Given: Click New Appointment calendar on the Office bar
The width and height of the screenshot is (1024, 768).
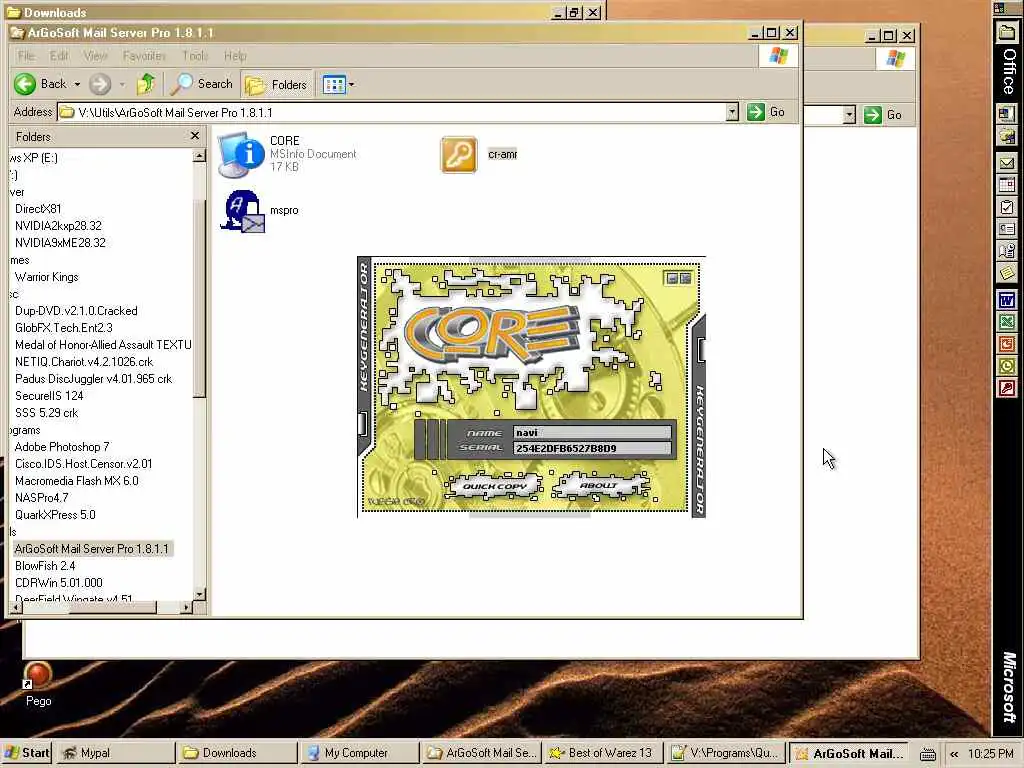Looking at the screenshot, I should [x=1007, y=185].
